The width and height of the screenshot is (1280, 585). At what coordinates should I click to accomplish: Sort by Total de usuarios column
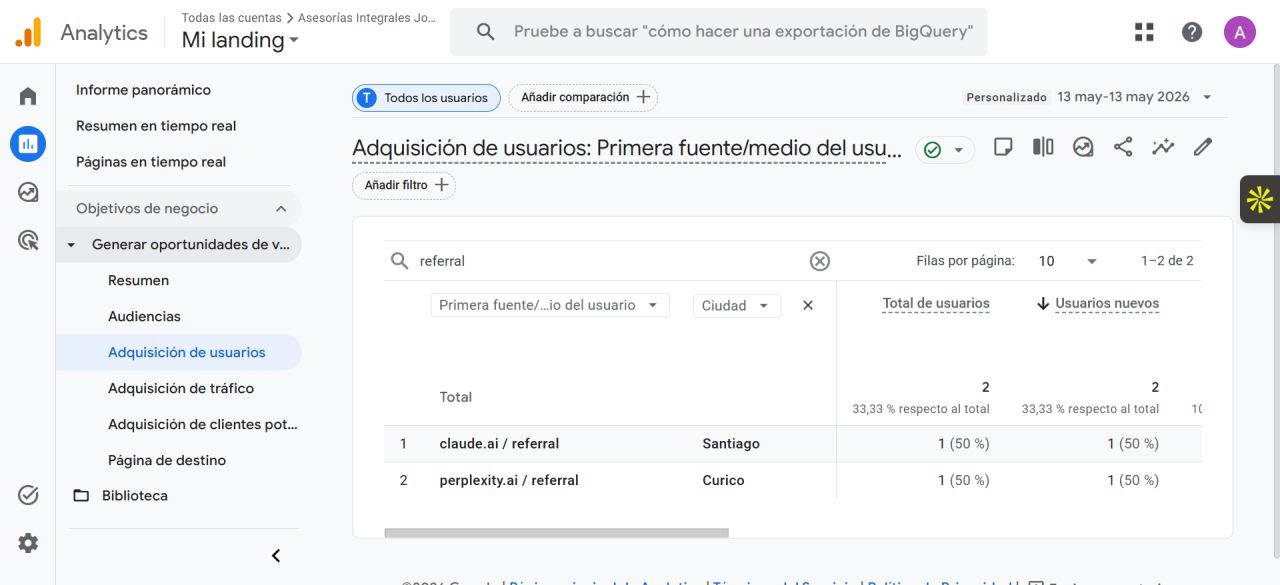point(936,303)
